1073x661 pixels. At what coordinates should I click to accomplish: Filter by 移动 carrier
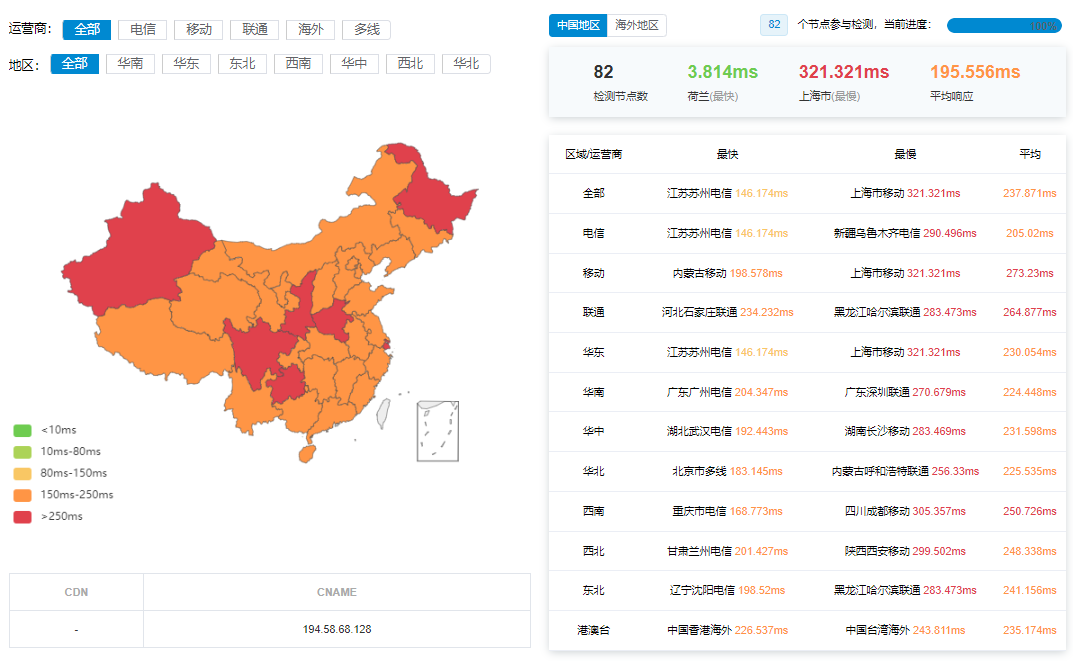click(198, 30)
